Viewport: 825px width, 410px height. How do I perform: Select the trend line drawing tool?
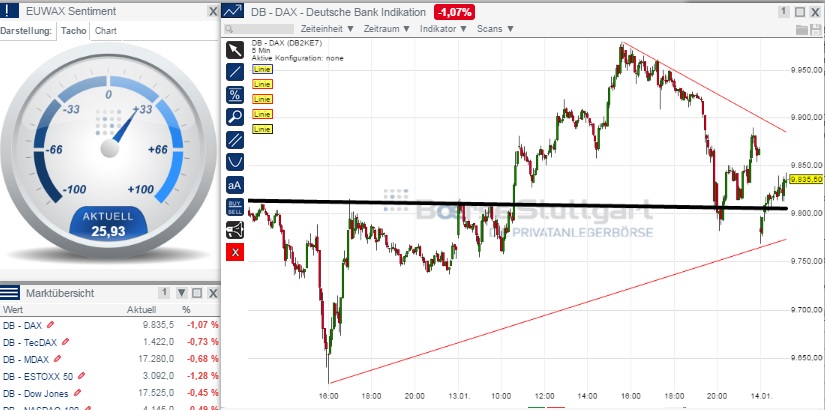235,72
